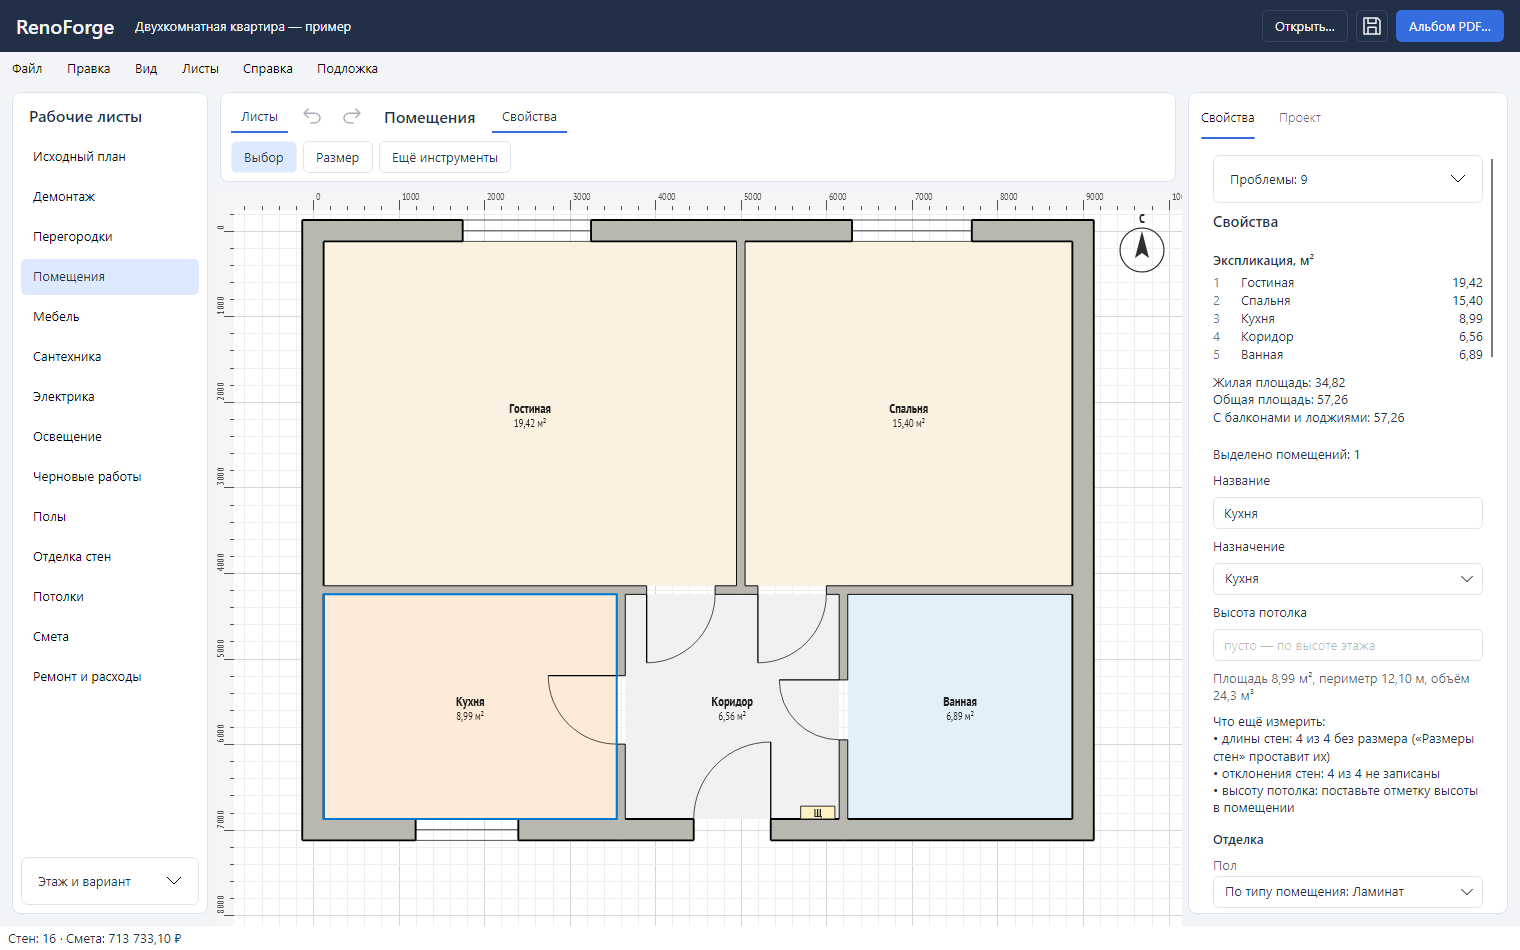The image size is (1520, 950).
Task: Click the properties panel vertical scrollbar
Action: [1491, 257]
